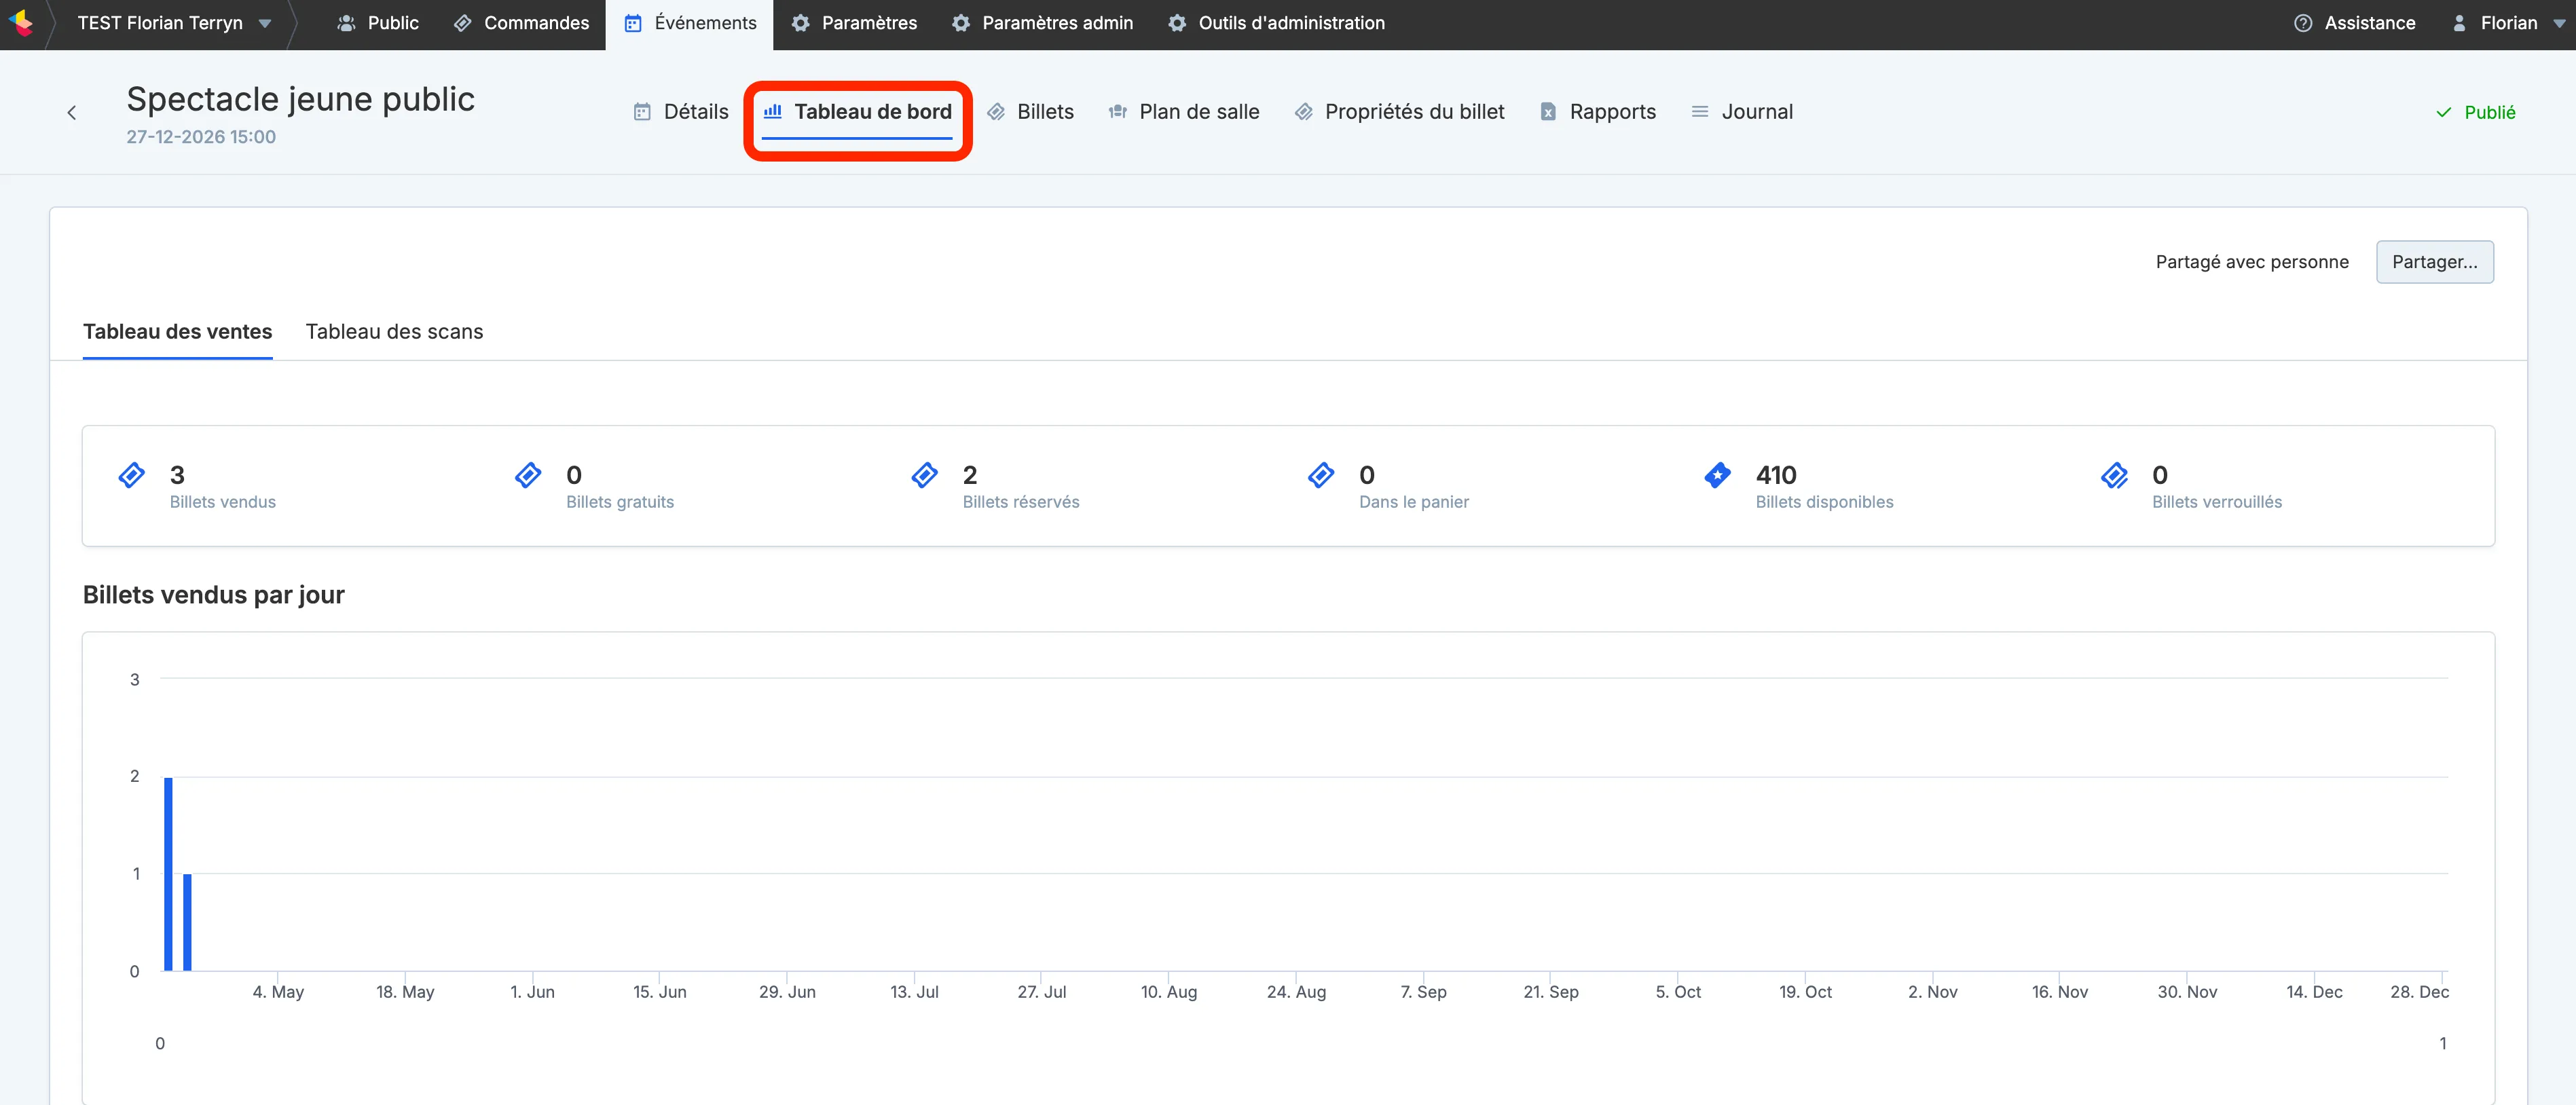Click the list icon beside Journal
Image resolution: width=2576 pixels, height=1105 pixels.
click(1700, 112)
